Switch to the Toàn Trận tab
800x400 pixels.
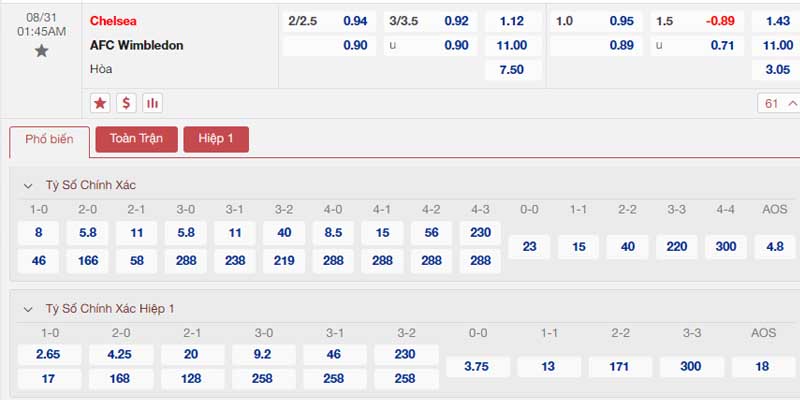click(x=136, y=139)
